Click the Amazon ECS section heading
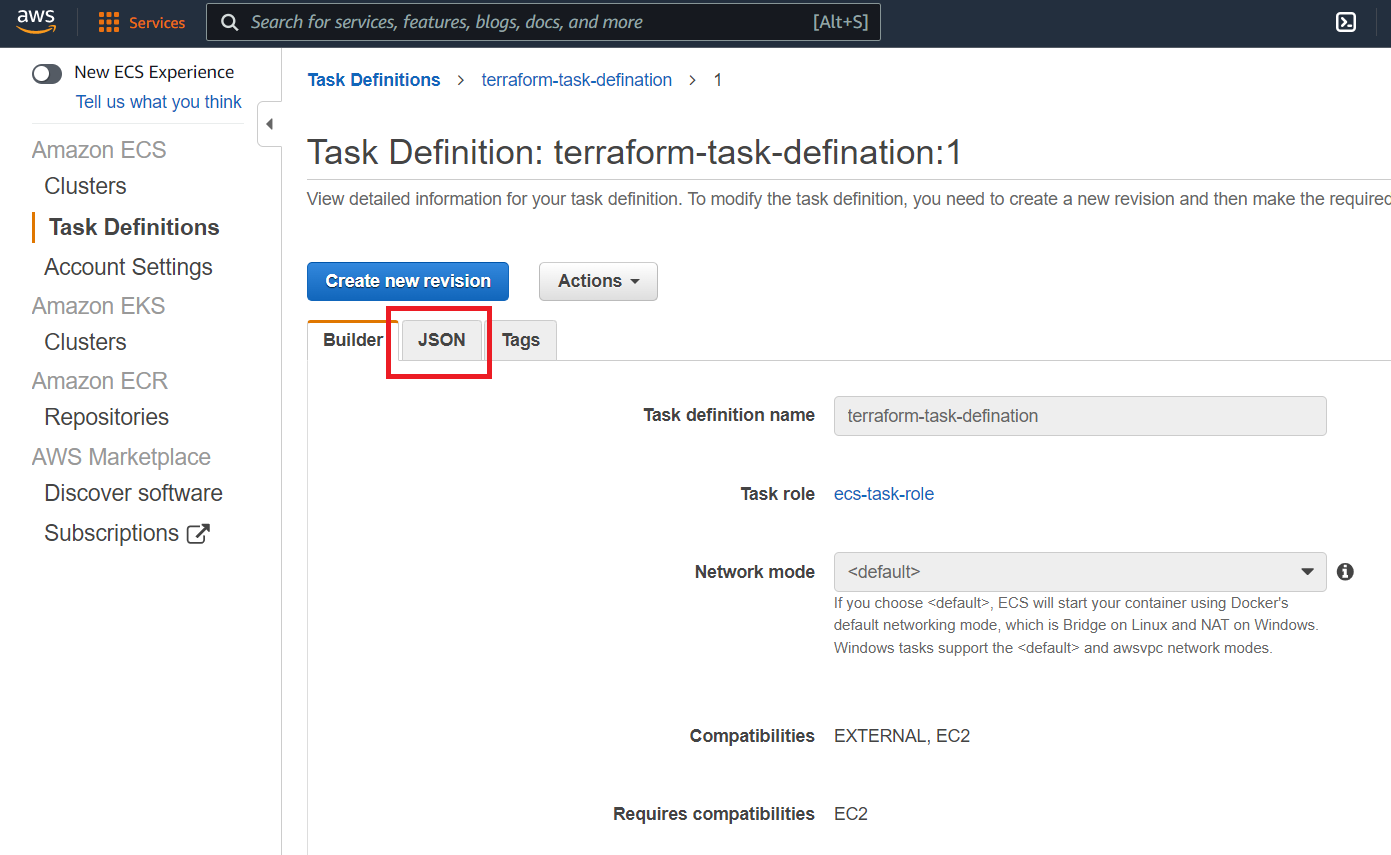 coord(99,150)
